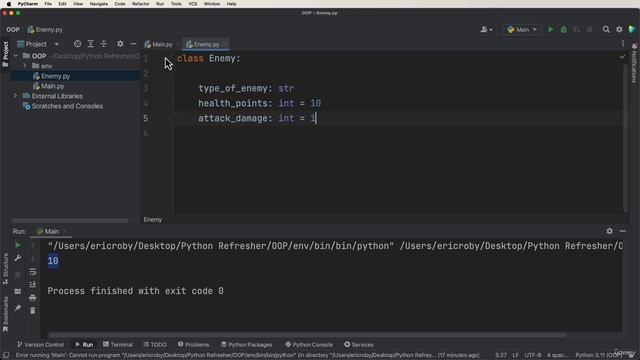Hide the Run panel with minus icon
640x360 pixels.
click(x=622, y=231)
